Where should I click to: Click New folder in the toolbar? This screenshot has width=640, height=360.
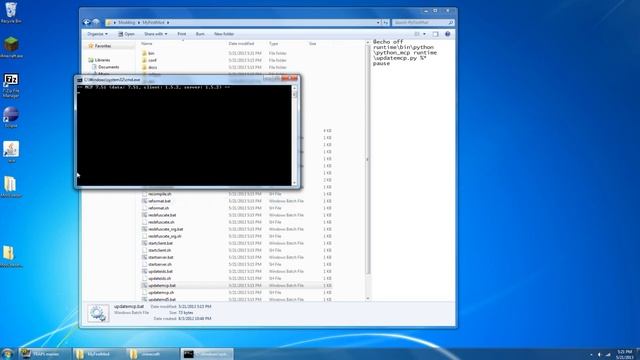pos(224,34)
